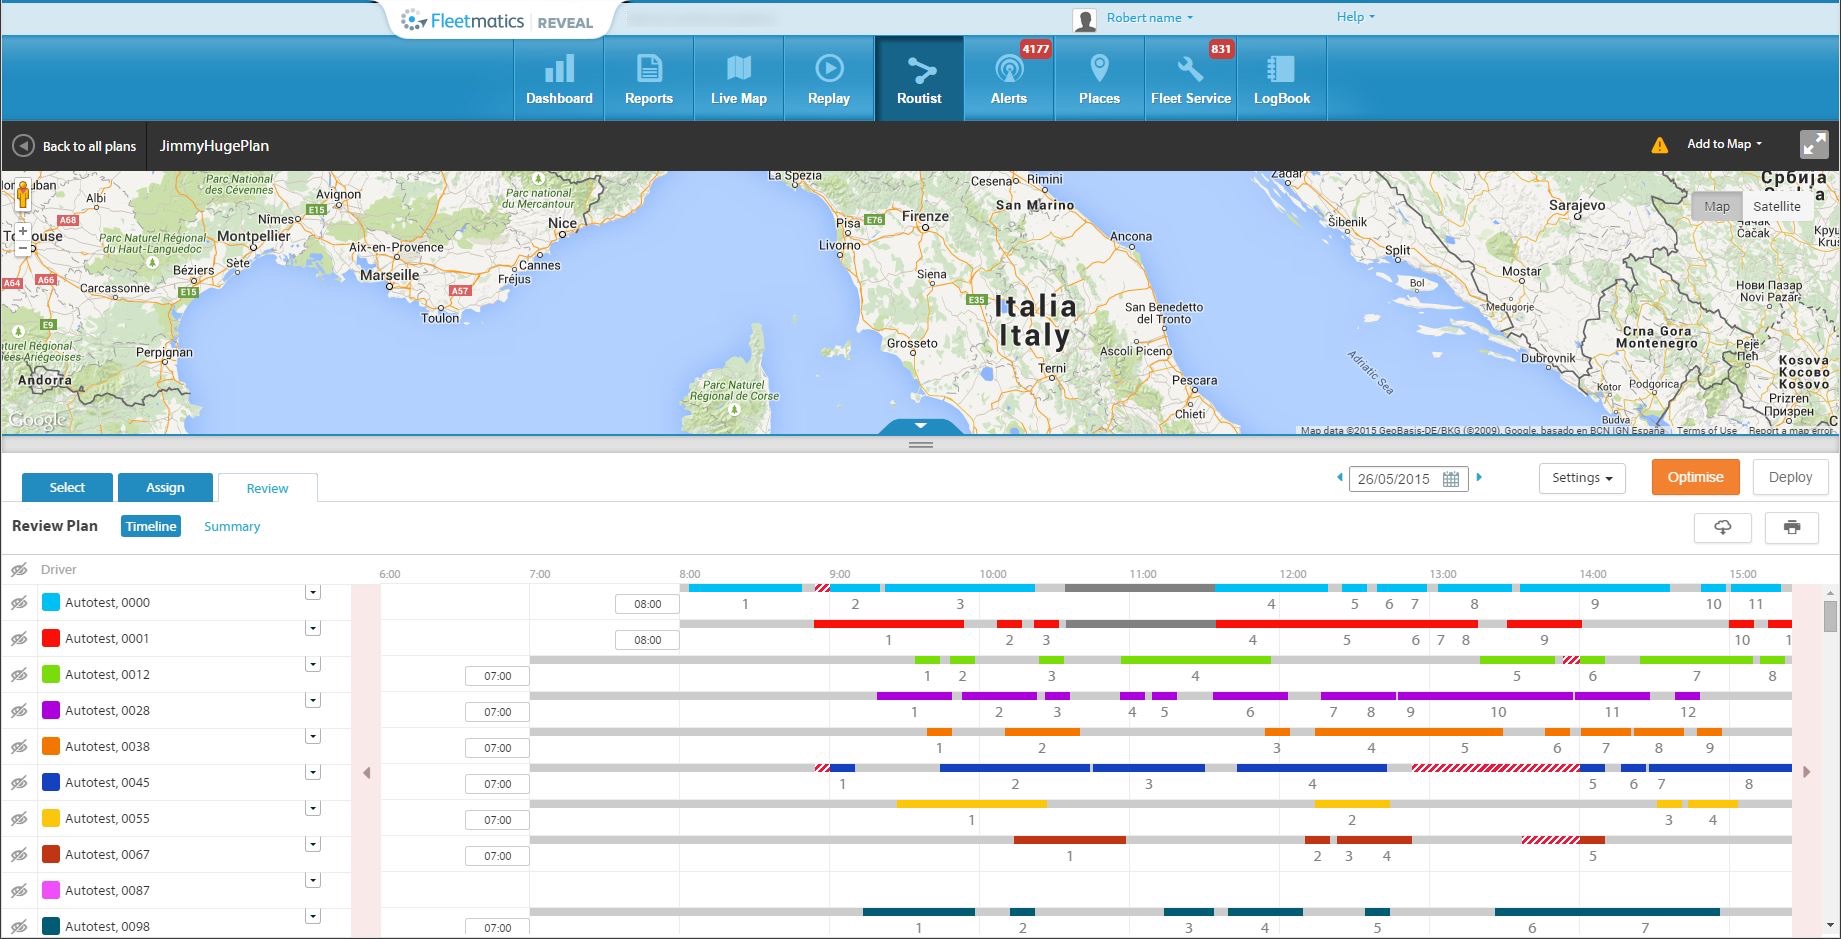Click the Autotest, 0001 red color swatch
Viewport: 1841px width, 939px height.
(51, 639)
